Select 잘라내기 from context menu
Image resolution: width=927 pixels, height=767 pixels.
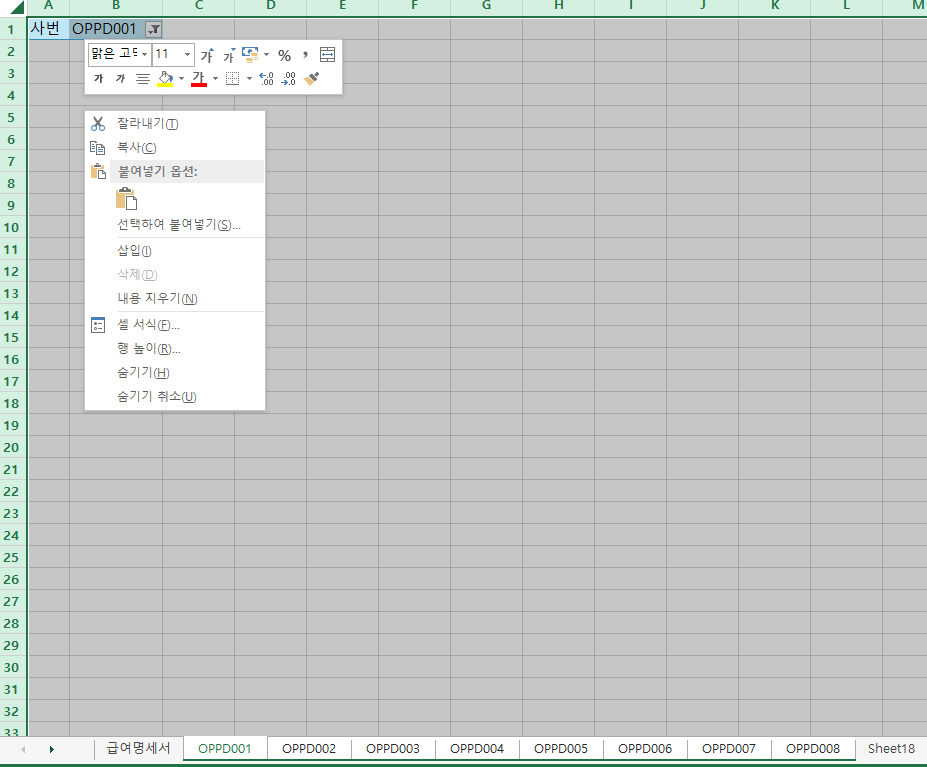147,124
